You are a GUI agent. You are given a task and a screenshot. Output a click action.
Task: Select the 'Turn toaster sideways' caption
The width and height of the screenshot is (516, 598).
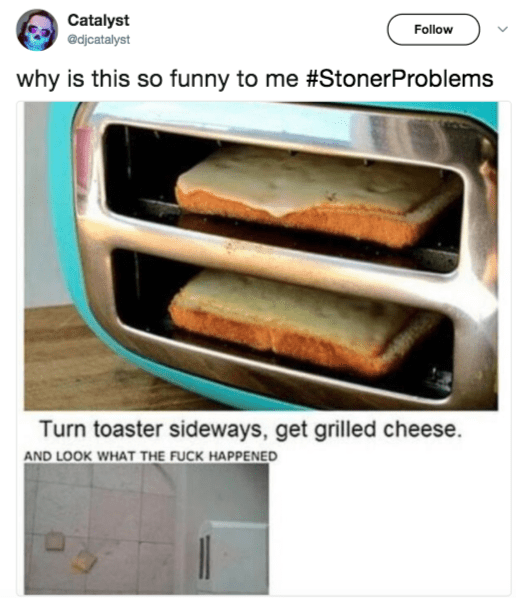click(x=250, y=429)
